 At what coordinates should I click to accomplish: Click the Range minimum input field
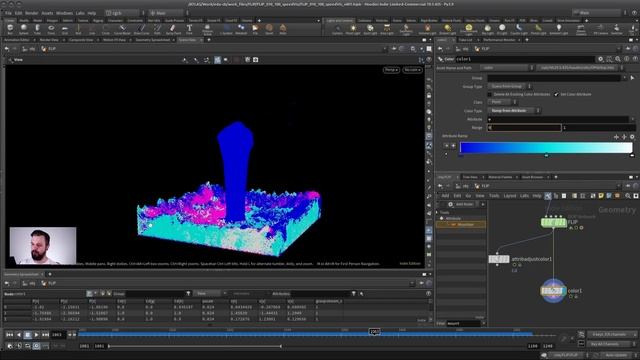(524, 128)
